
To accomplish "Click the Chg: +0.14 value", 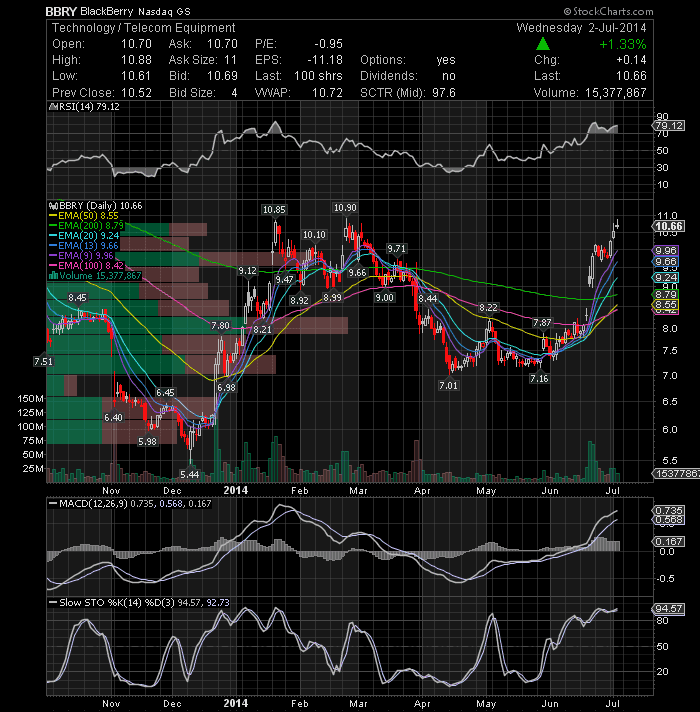I will pos(631,60).
